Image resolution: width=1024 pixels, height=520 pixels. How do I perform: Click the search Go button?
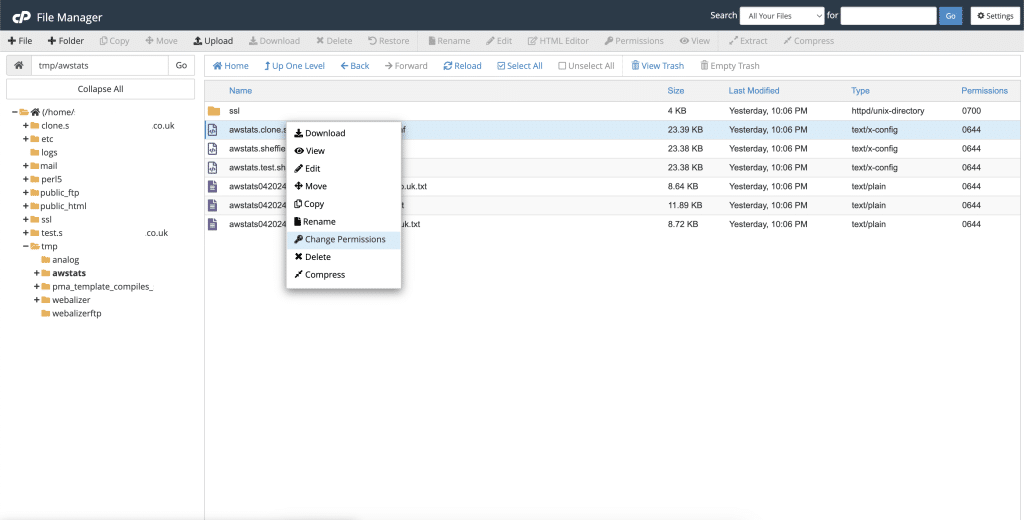coord(950,16)
